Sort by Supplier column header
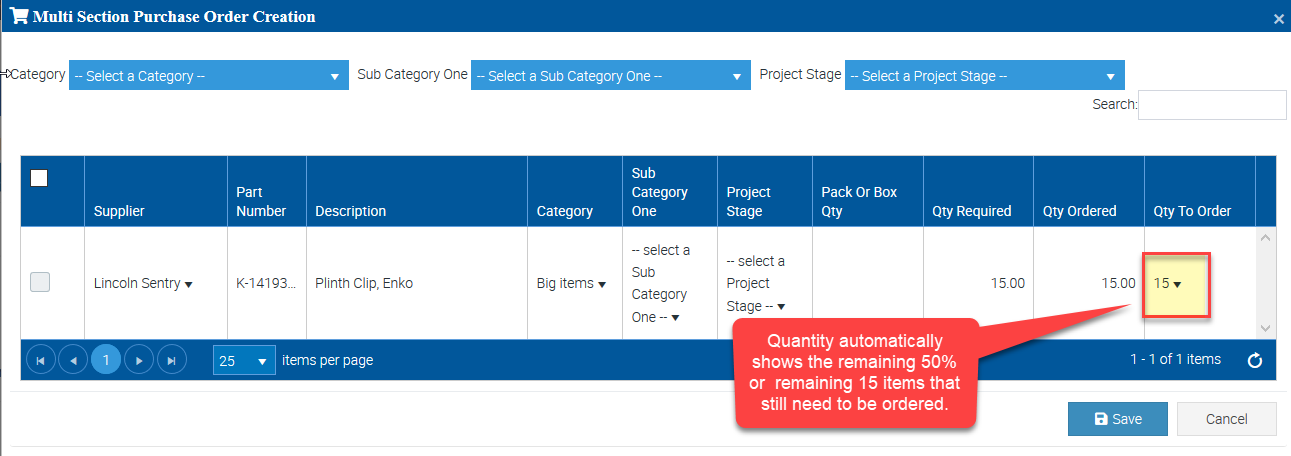1291x456 pixels. tap(119, 211)
